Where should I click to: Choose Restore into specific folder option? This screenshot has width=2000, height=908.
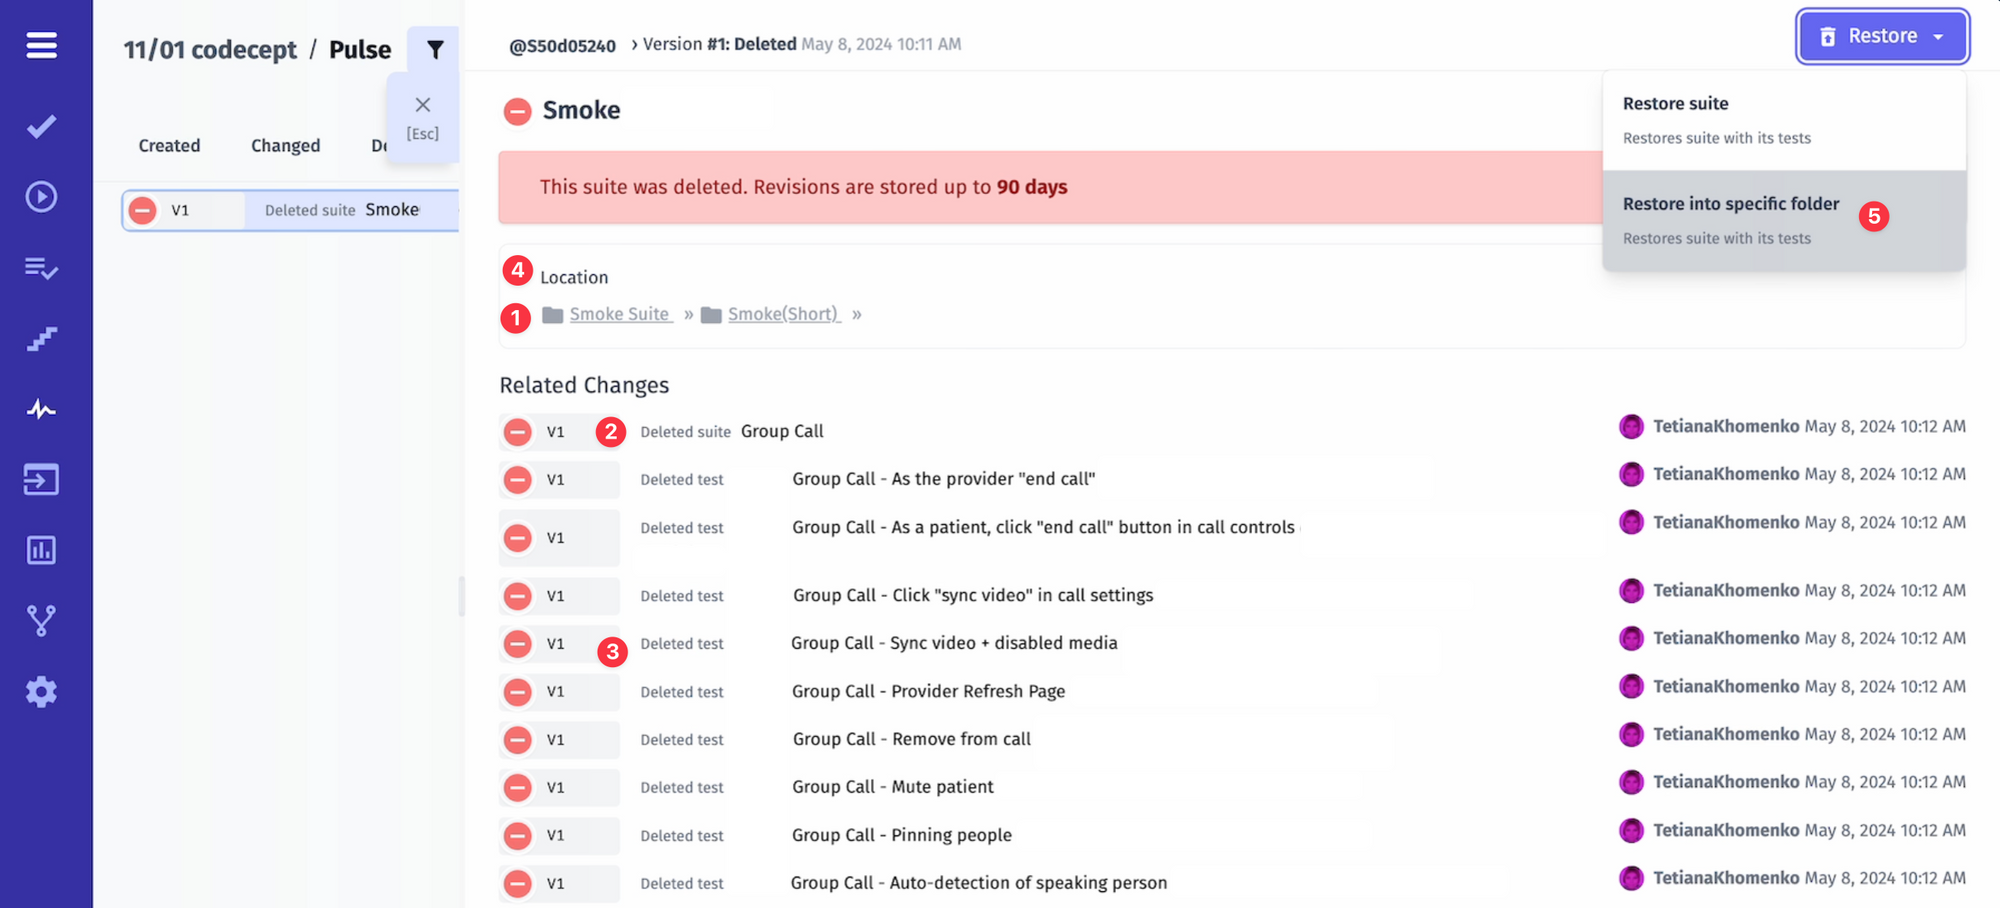[x=1784, y=220]
